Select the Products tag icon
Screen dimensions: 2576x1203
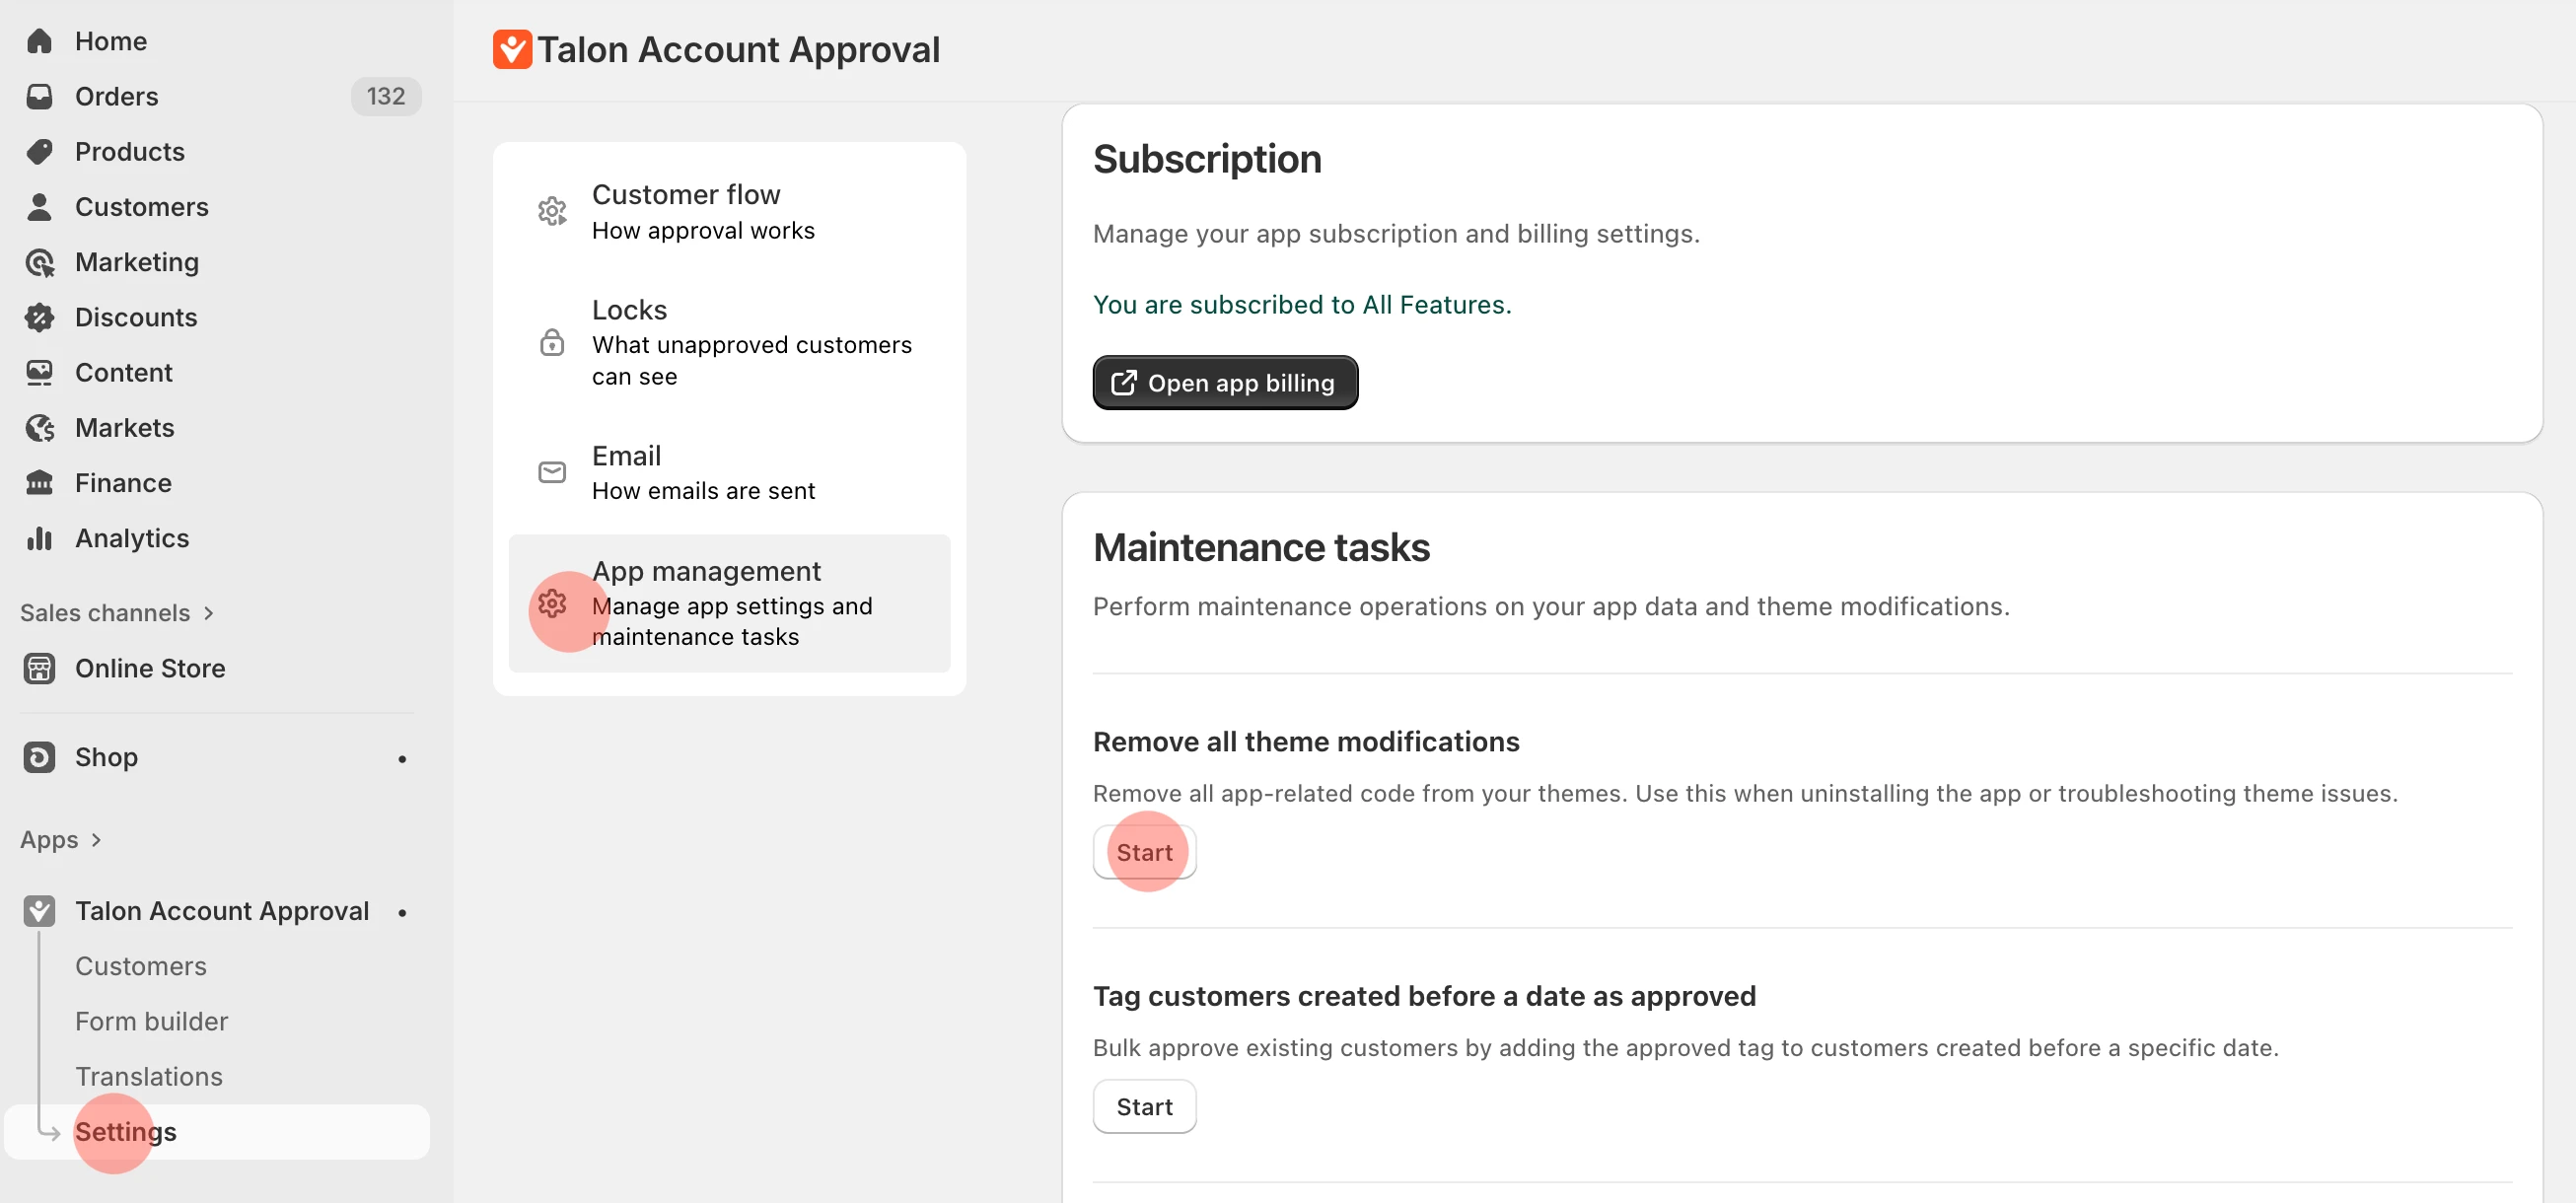(40, 151)
